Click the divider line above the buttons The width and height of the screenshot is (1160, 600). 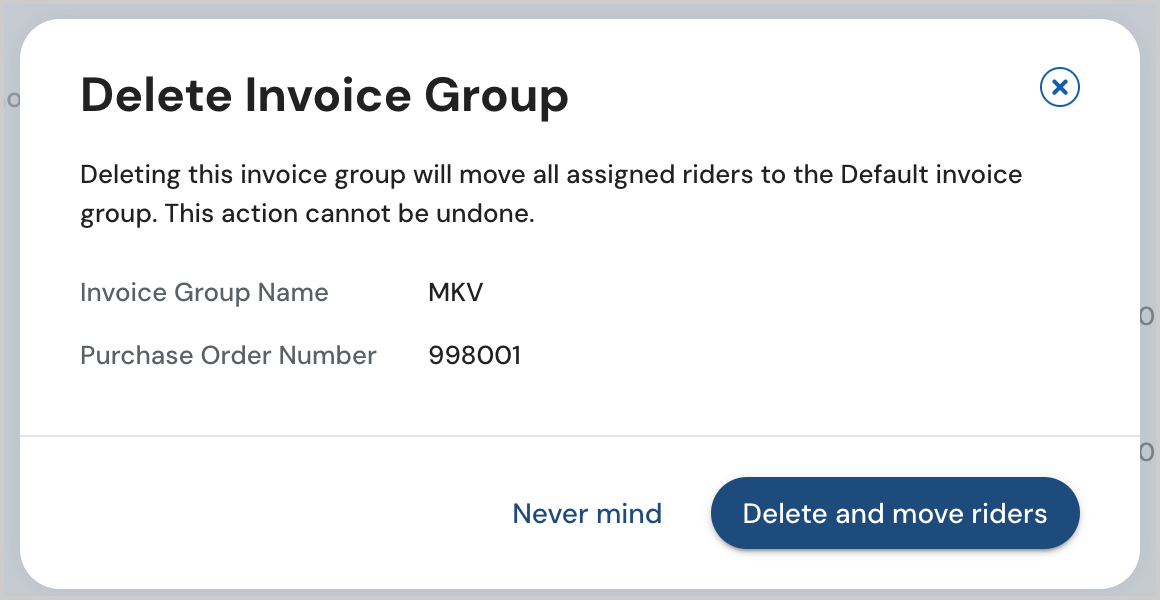tap(580, 436)
